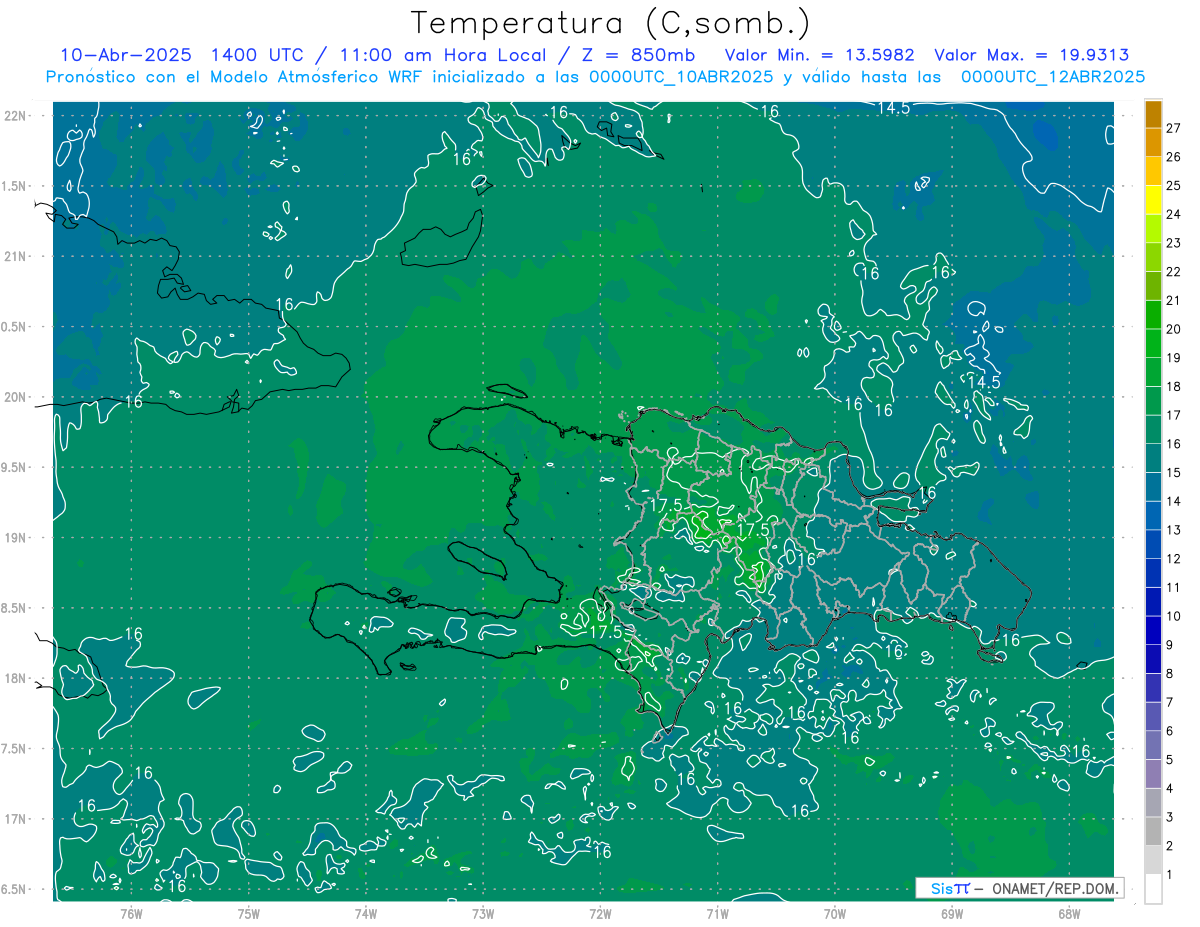Image resolution: width=1200 pixels, height=927 pixels.
Task: Click the '25' value on the color scale
Action: click(x=1174, y=185)
